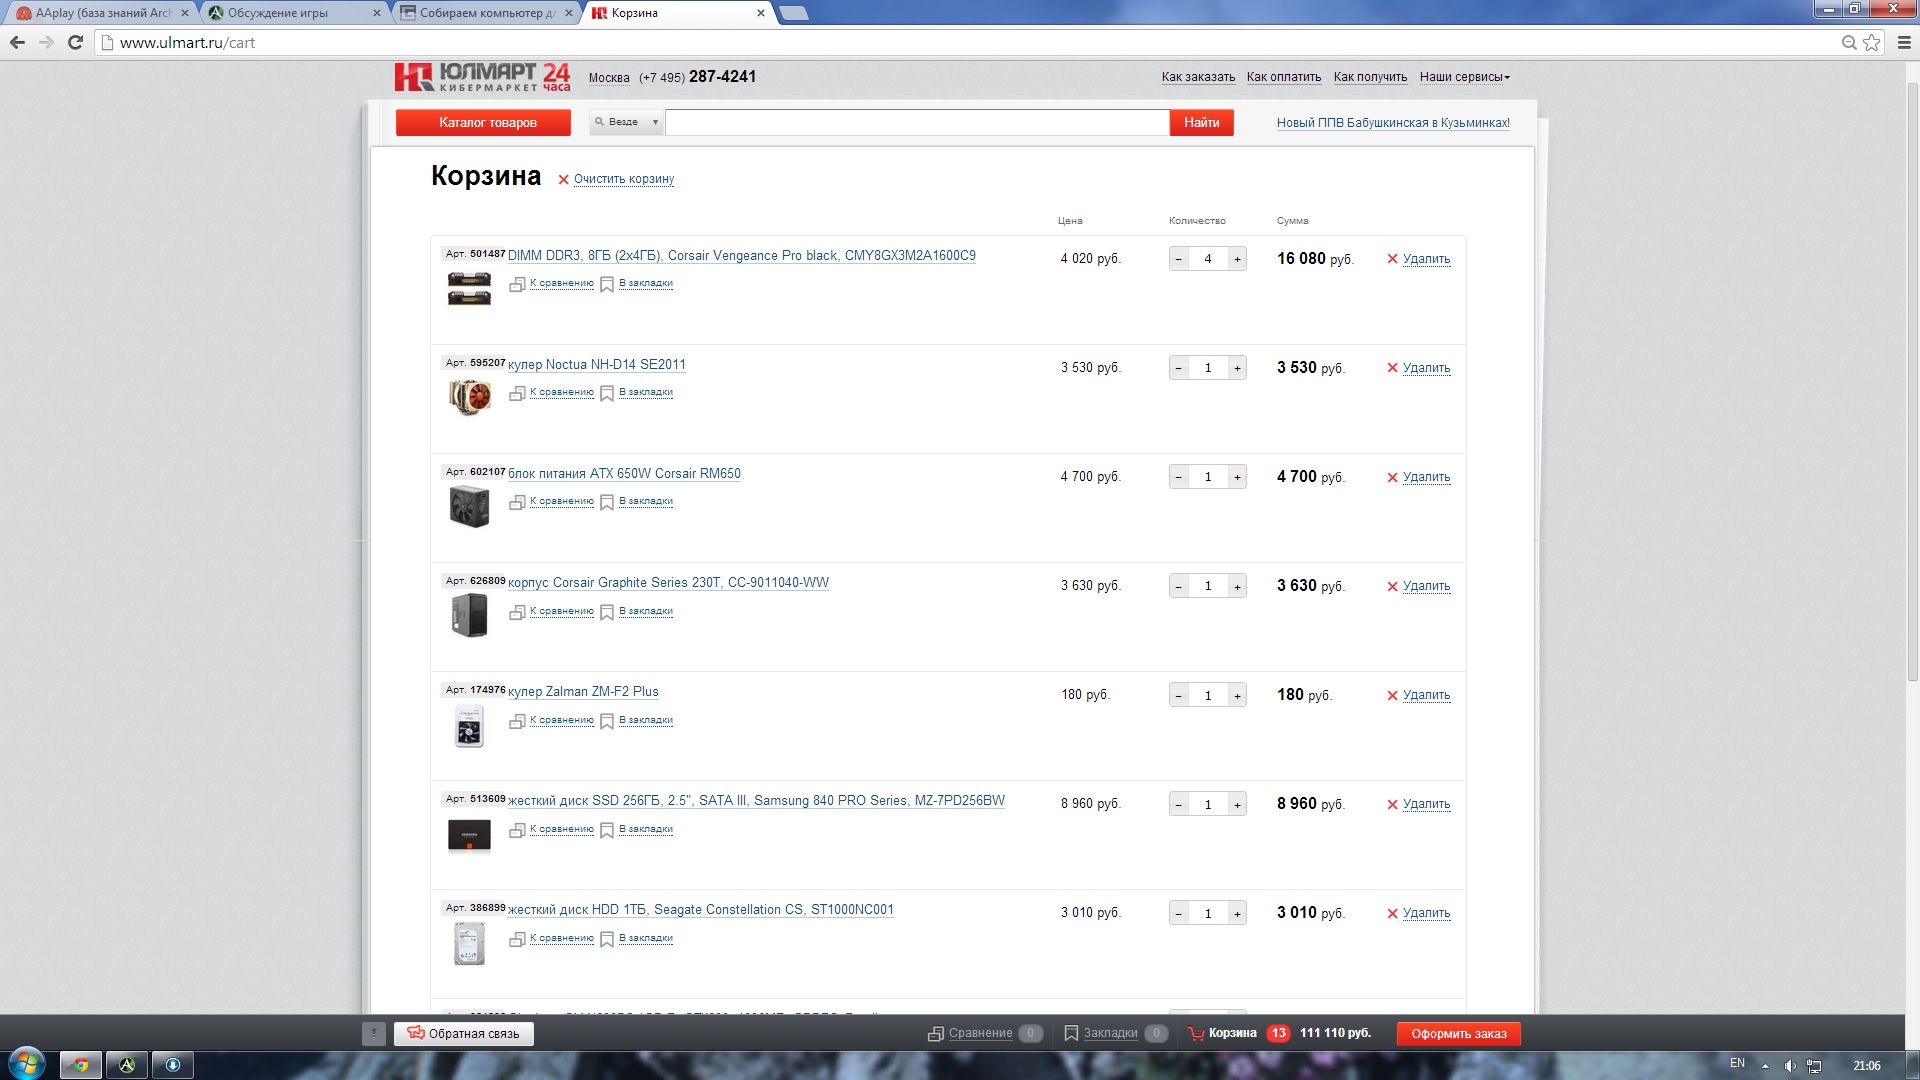
Task: Open the Chrome menu icon
Action: pyautogui.click(x=1904, y=42)
